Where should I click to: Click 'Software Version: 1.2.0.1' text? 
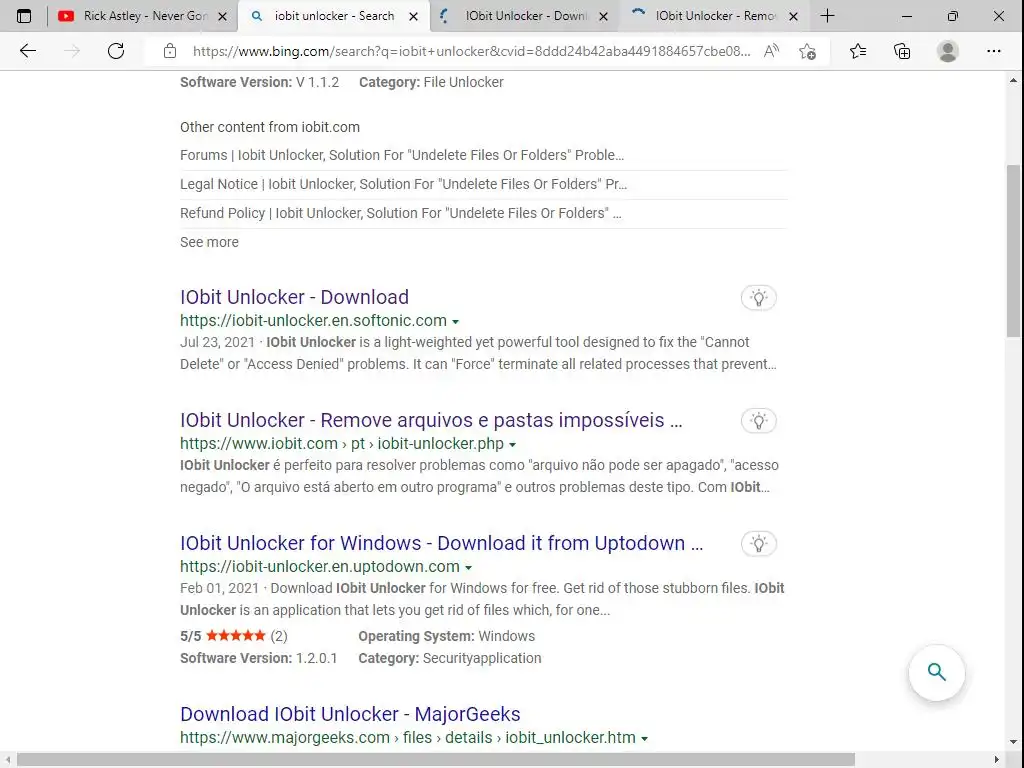point(259,658)
